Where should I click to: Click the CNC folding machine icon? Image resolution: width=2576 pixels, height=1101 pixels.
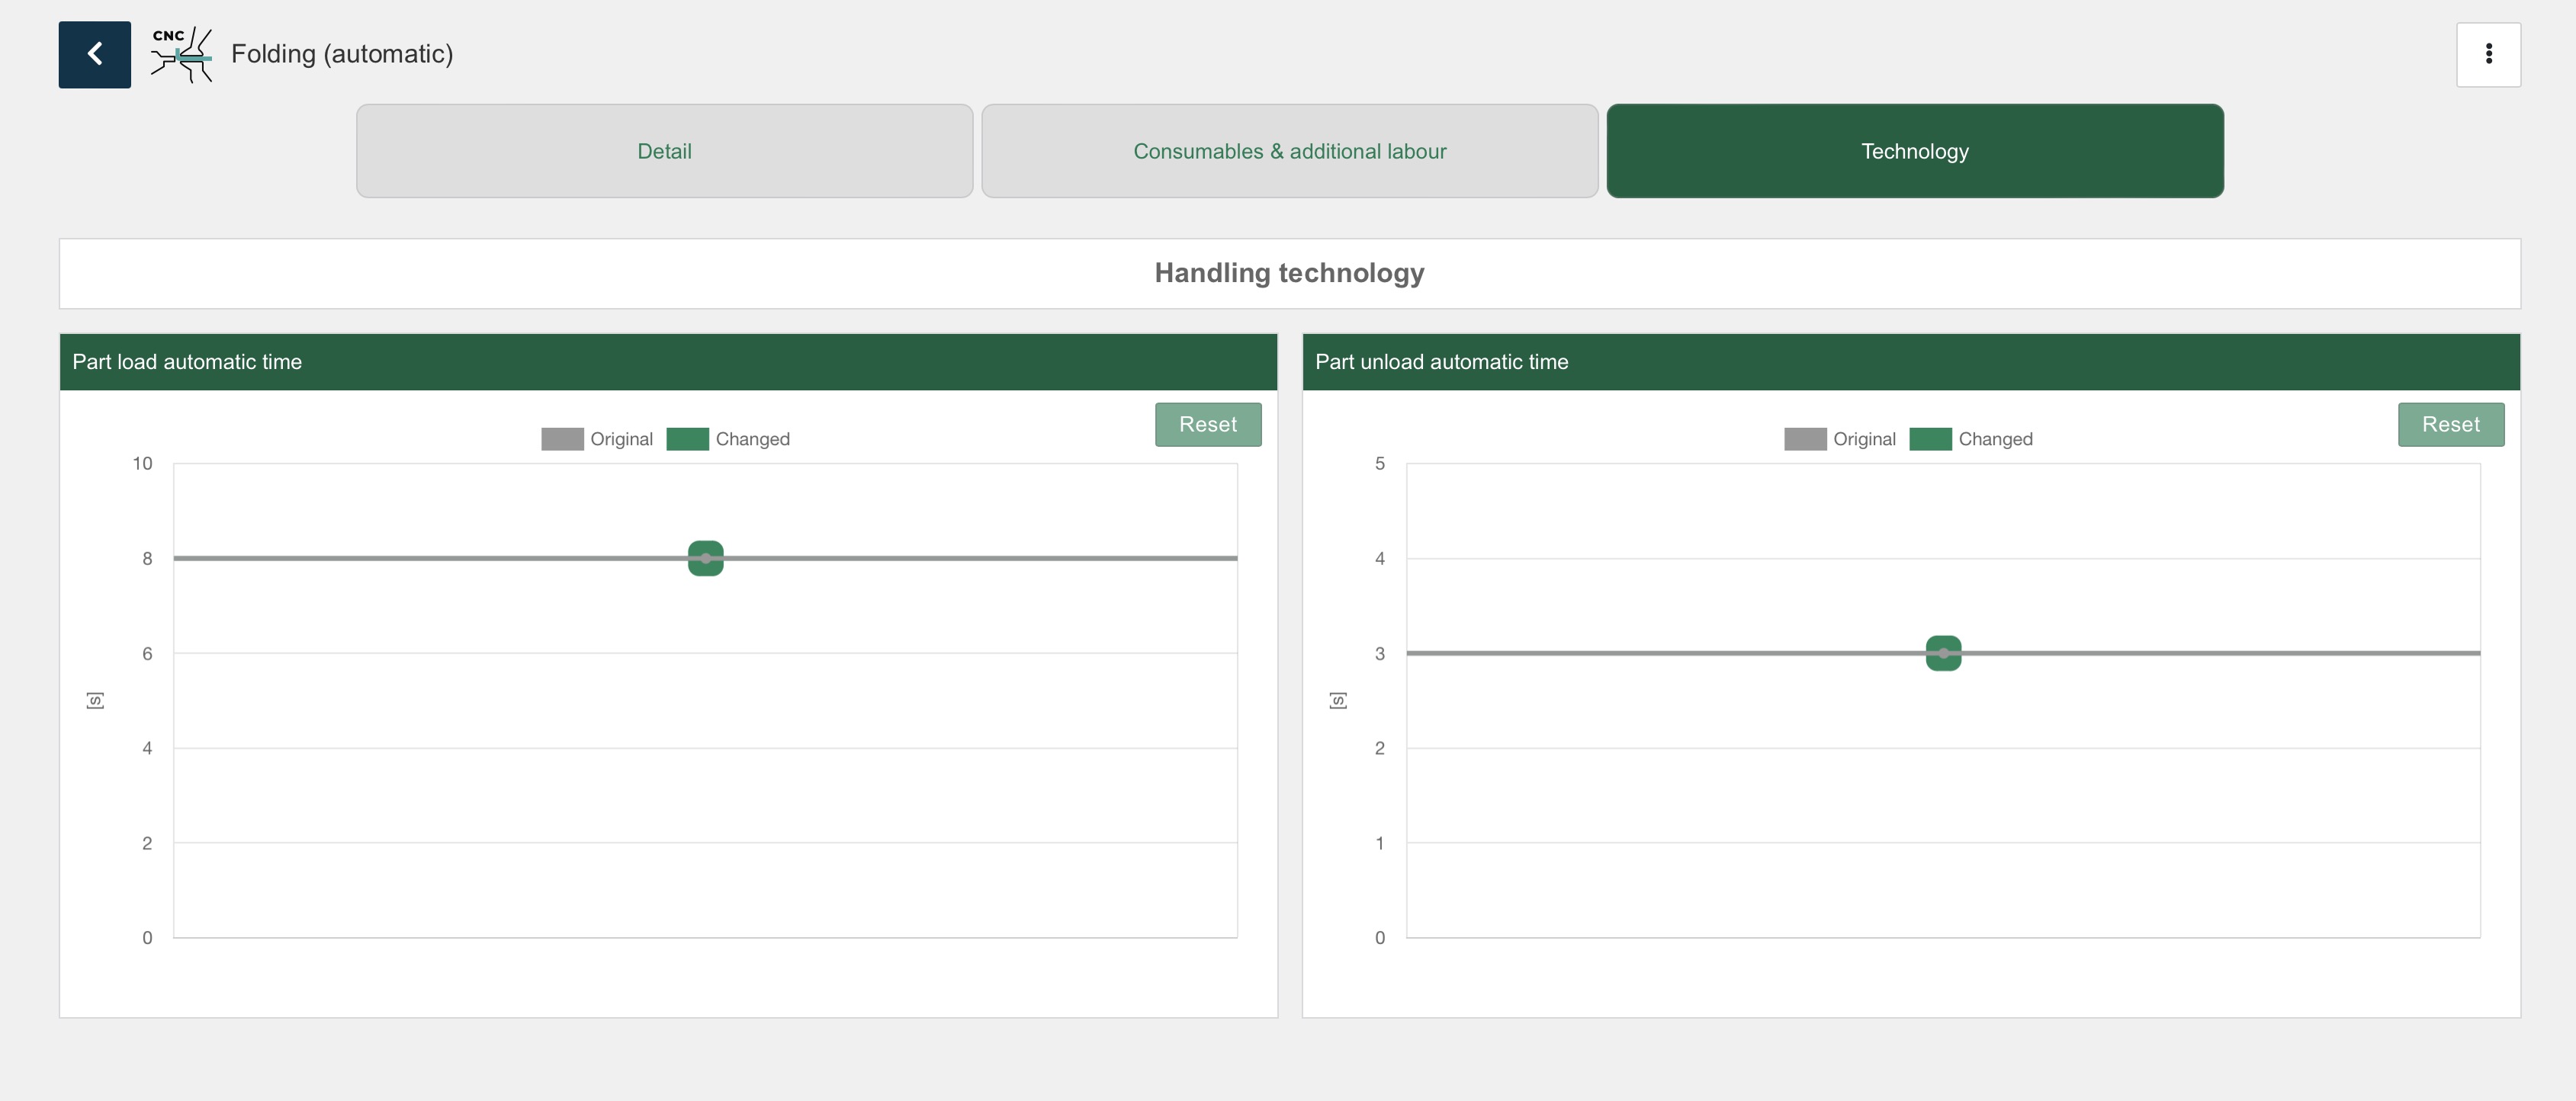pyautogui.click(x=181, y=54)
